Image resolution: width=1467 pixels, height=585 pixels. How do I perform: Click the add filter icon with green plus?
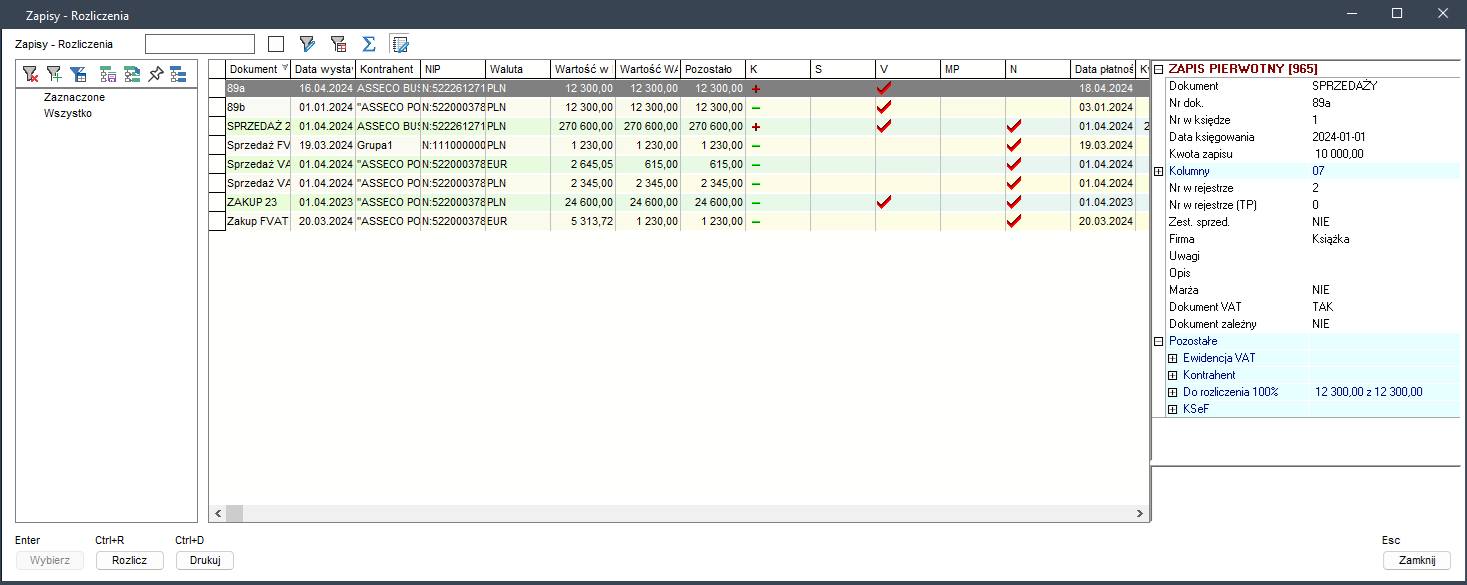[x=54, y=74]
